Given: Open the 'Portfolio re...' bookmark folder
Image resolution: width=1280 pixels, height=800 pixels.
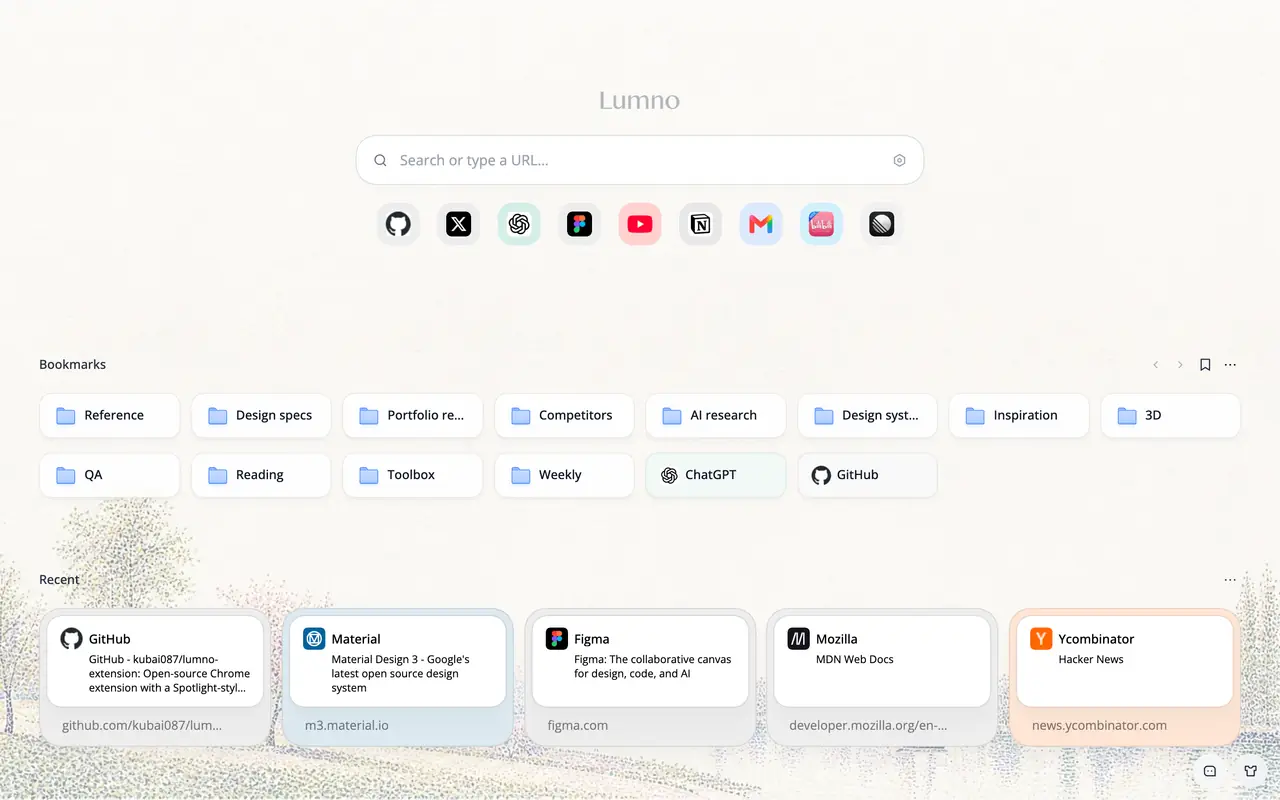Looking at the screenshot, I should click(x=413, y=415).
